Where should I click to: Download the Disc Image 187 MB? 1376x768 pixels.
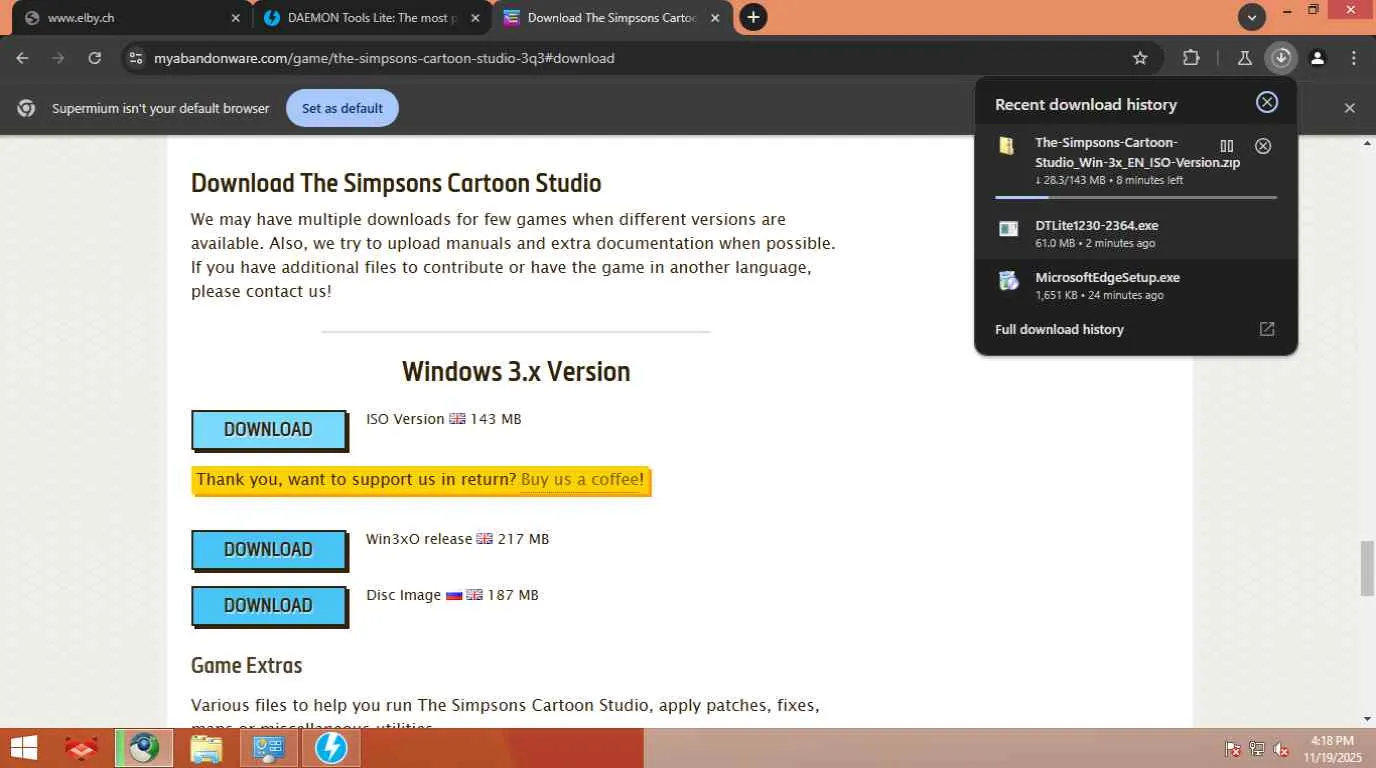(269, 606)
